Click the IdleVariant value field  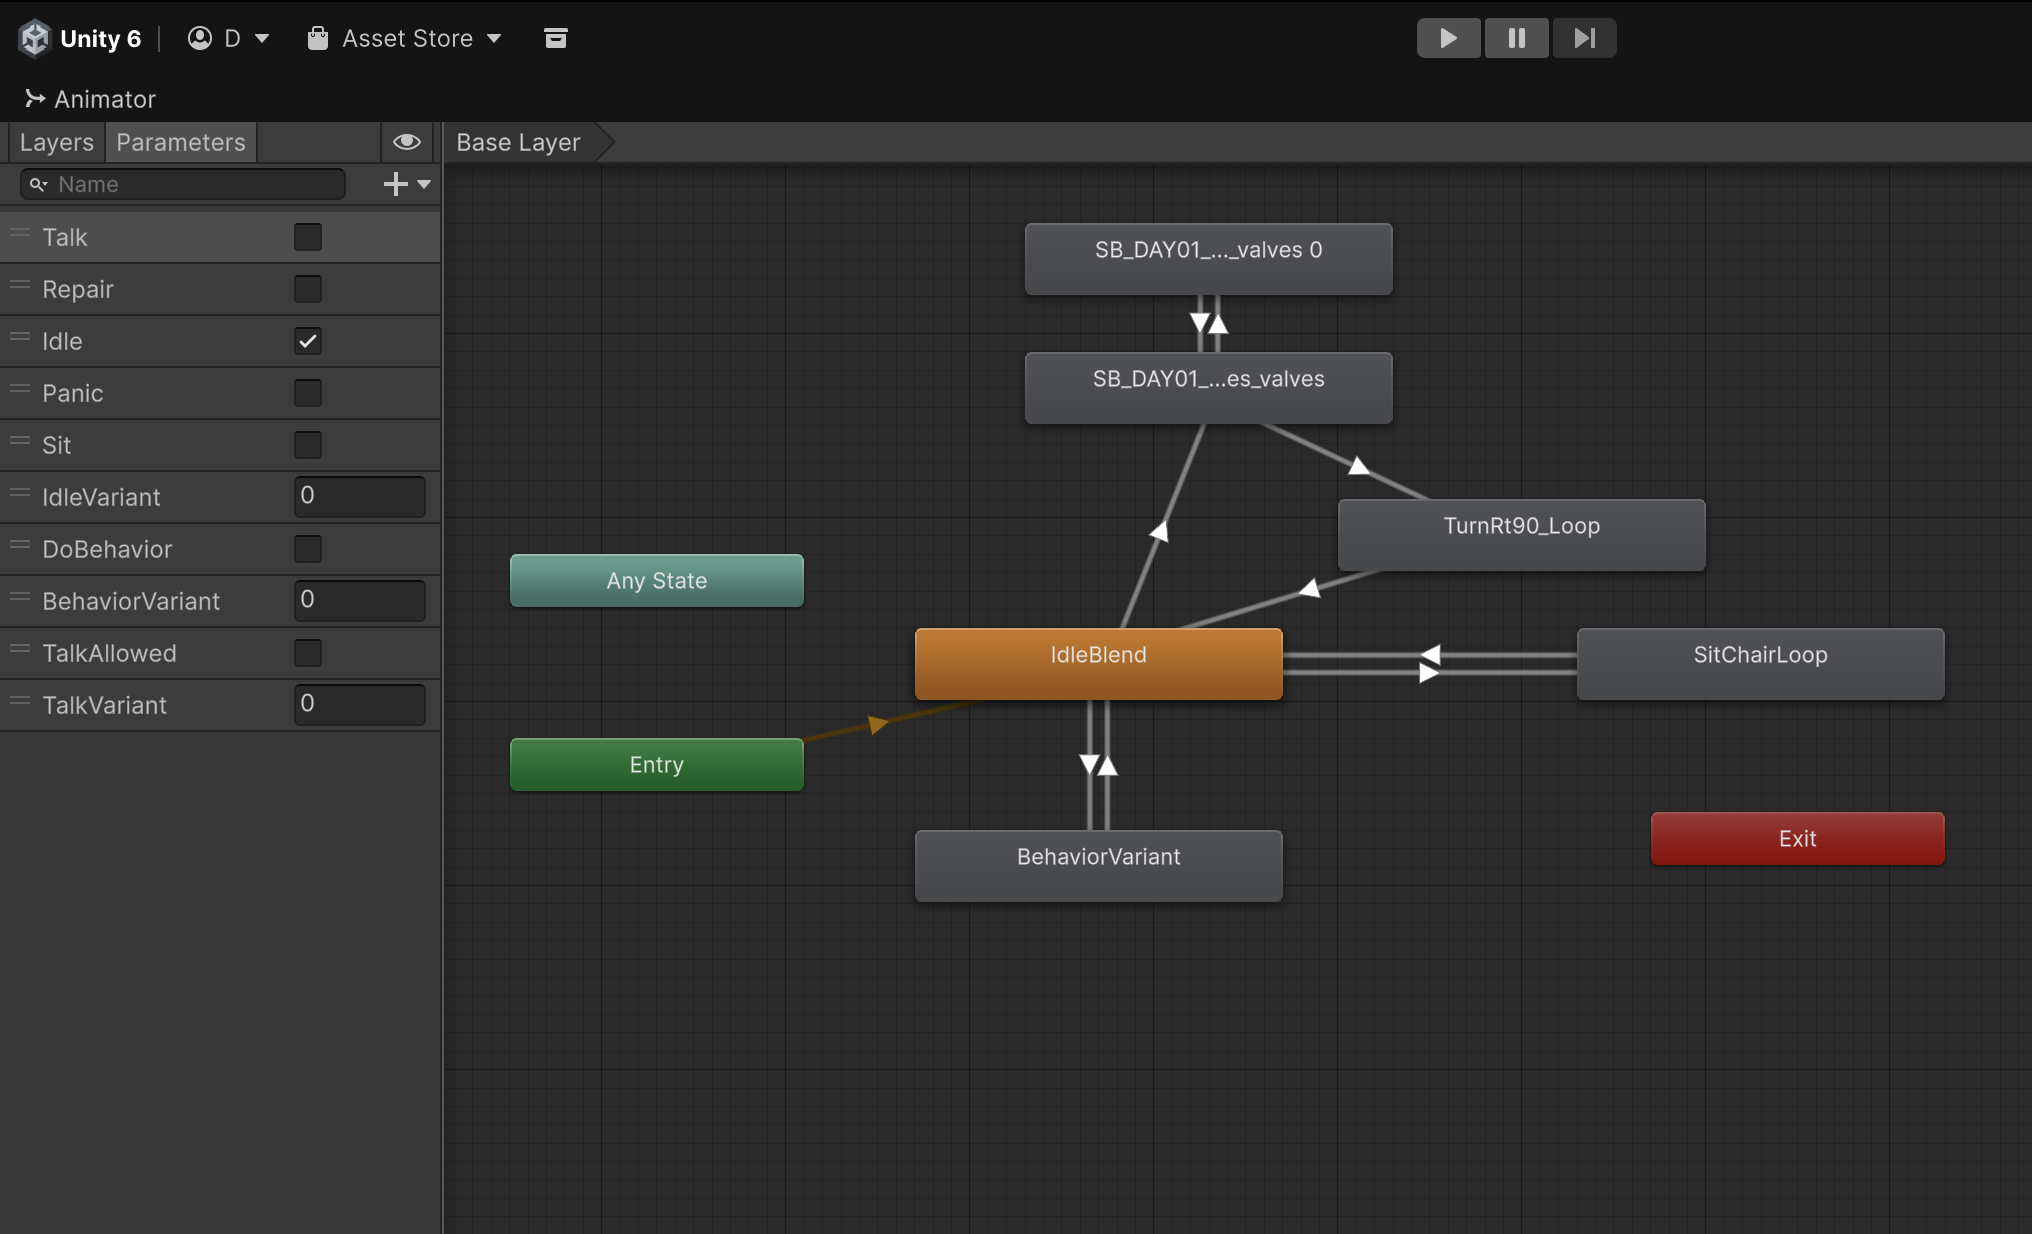(x=360, y=496)
